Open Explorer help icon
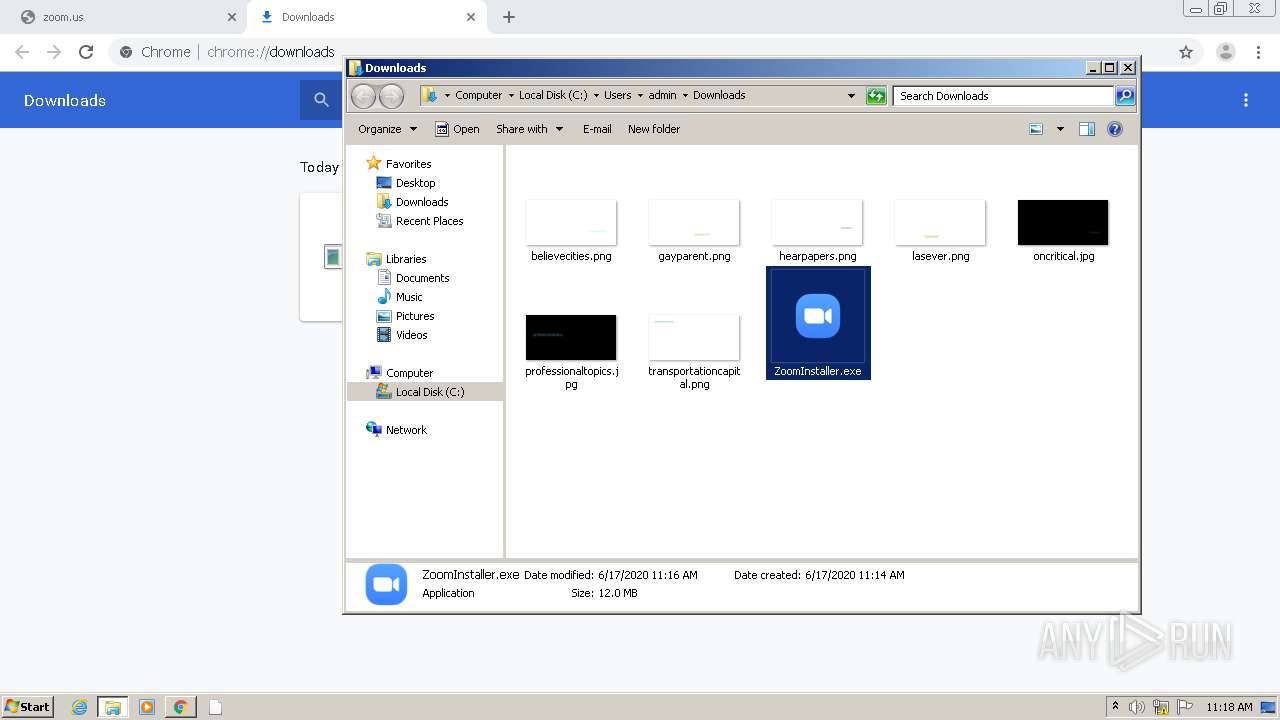Screen dimensions: 1280x720 pos(1115,129)
